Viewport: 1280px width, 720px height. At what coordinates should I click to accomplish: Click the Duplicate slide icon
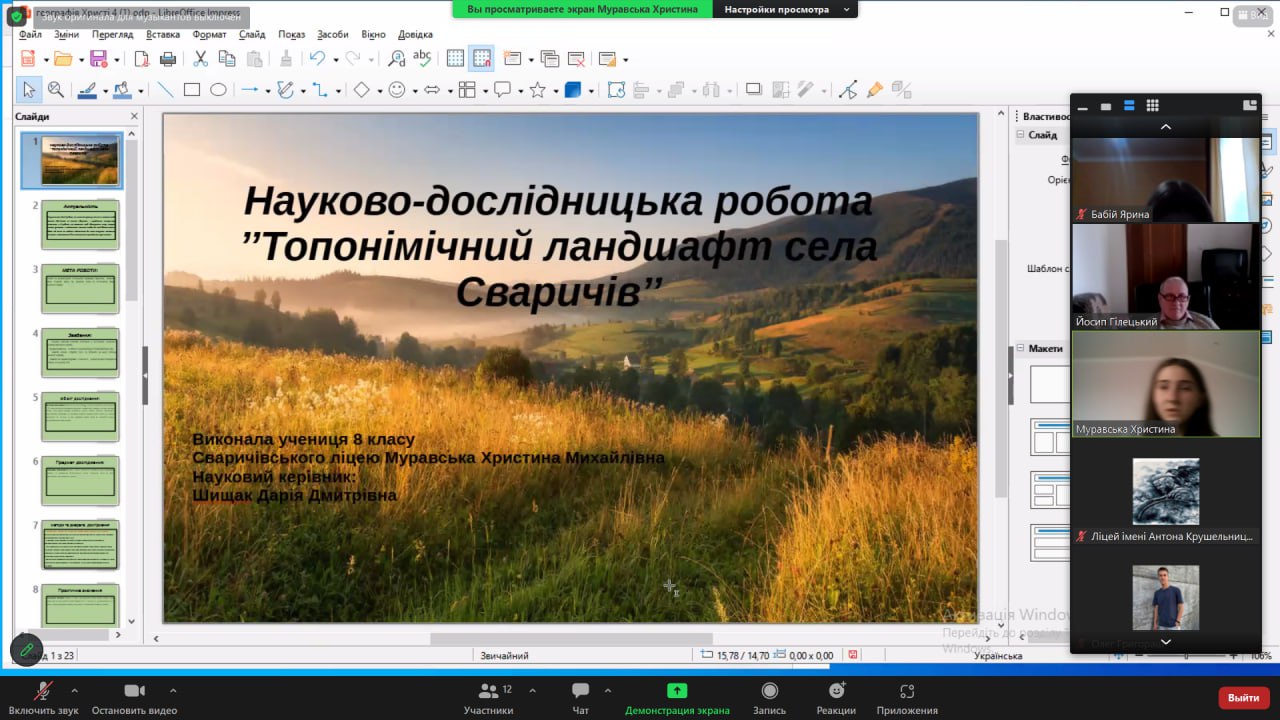click(x=549, y=59)
